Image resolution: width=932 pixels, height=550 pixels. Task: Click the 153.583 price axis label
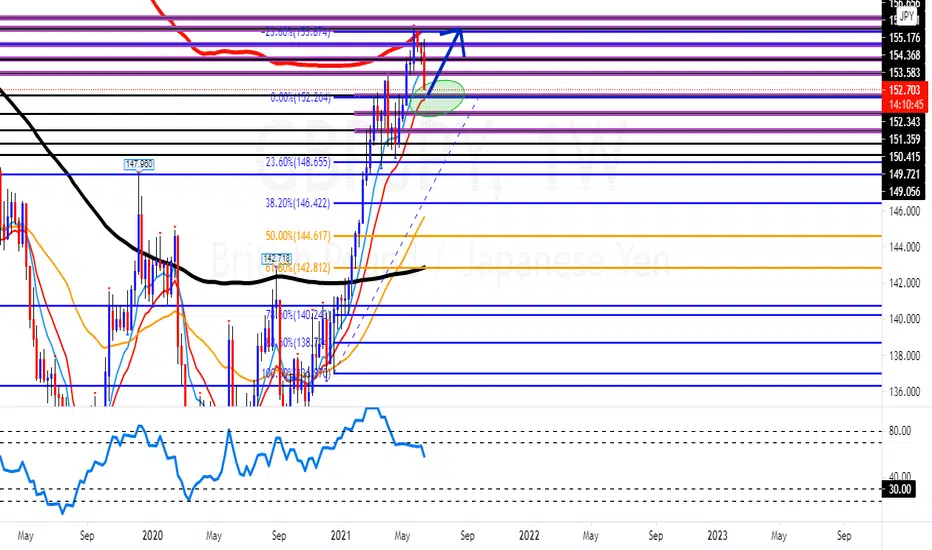(904, 73)
